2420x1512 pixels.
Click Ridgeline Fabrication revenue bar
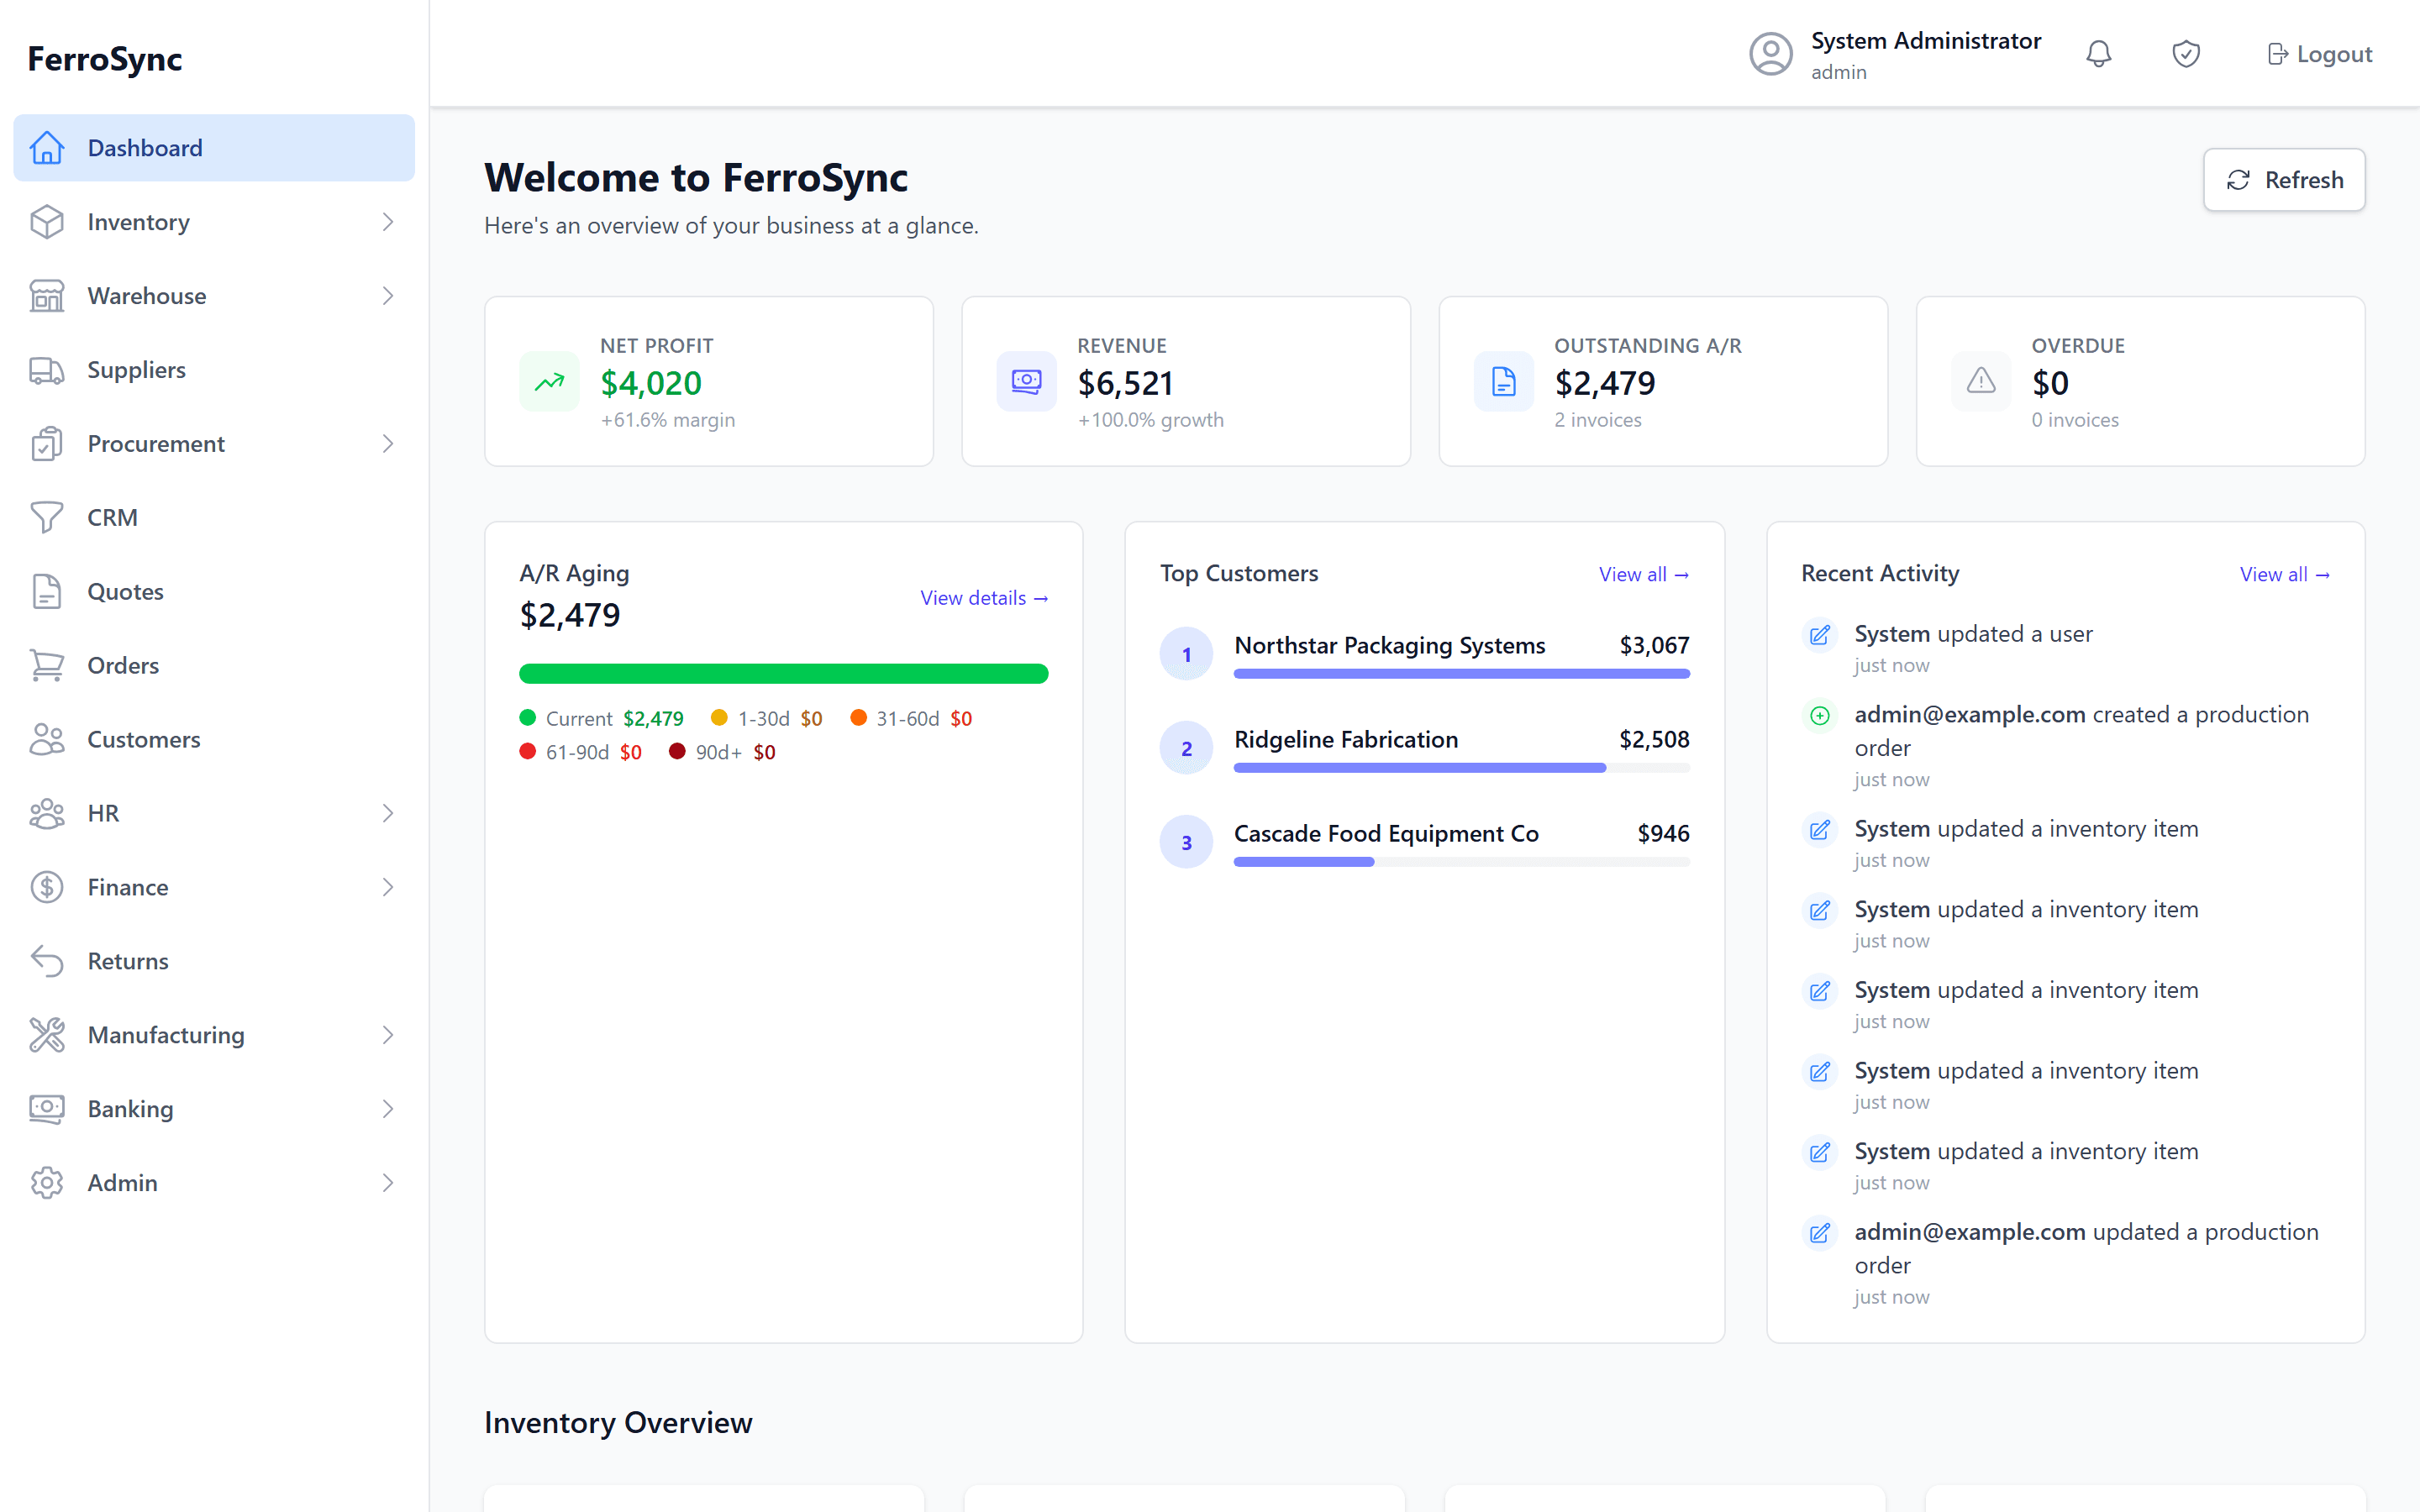point(1420,768)
